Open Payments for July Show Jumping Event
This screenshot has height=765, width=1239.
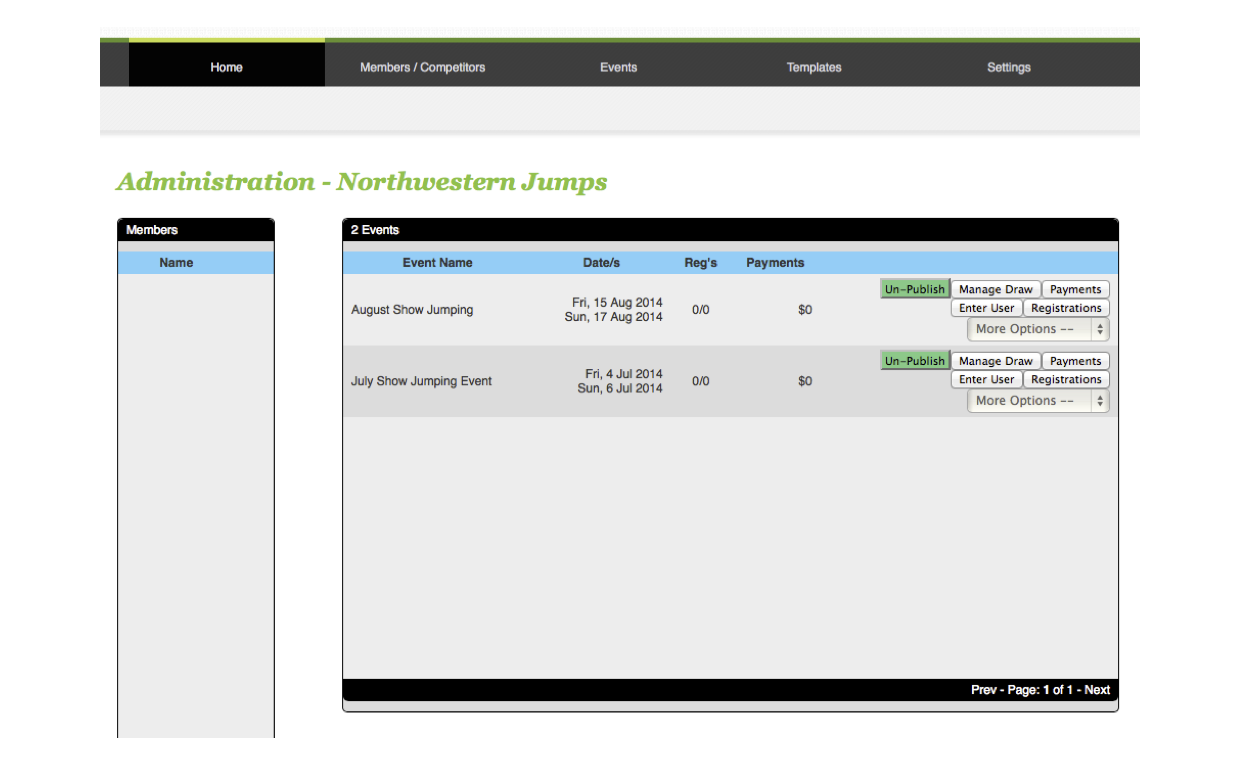click(1075, 361)
